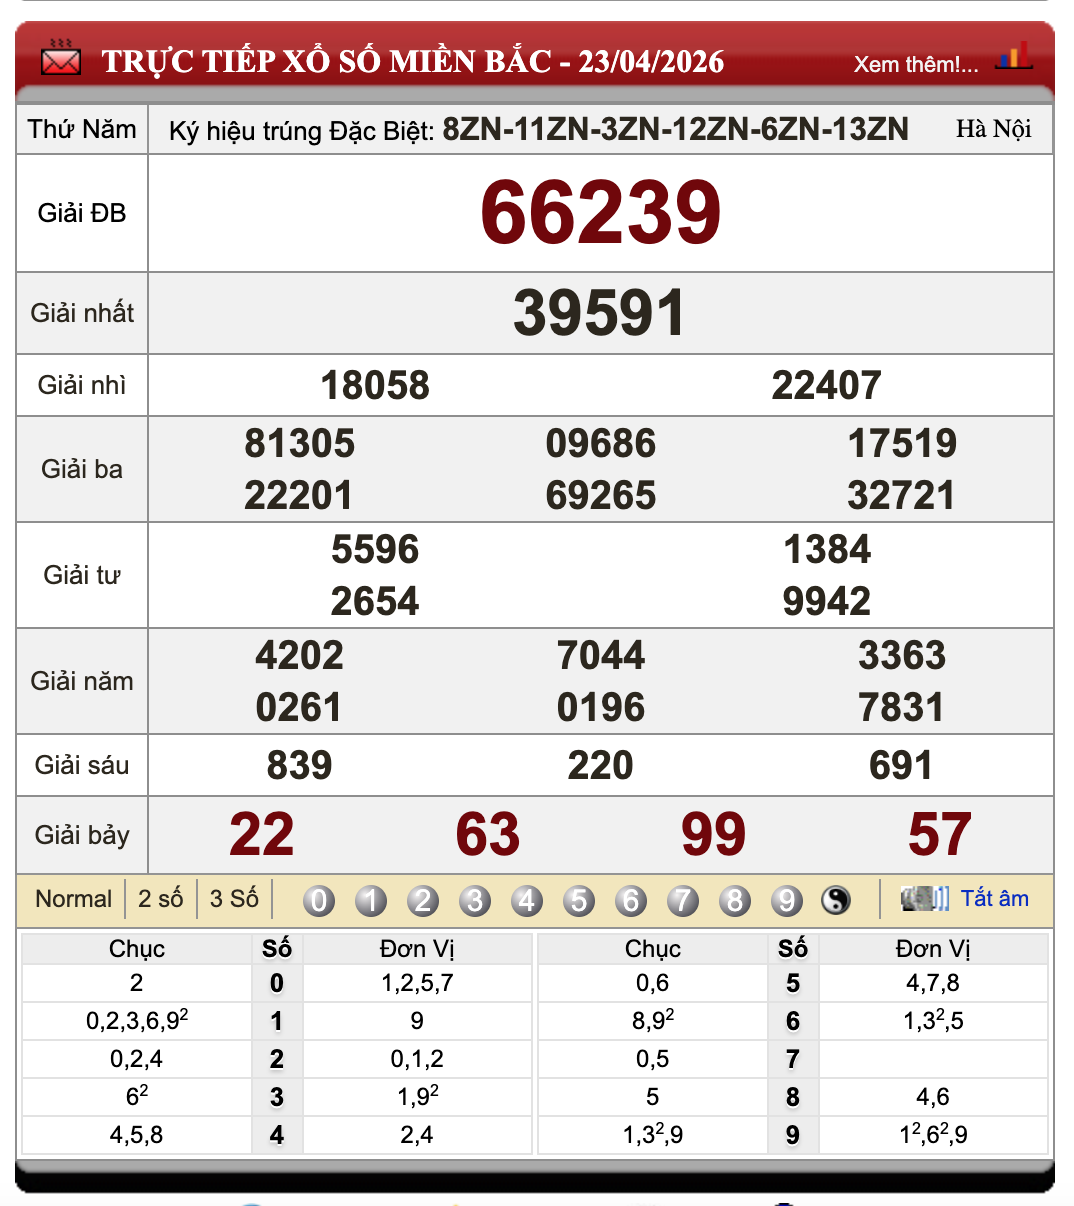Select the Normal display mode
This screenshot has width=1074, height=1206.
point(74,899)
